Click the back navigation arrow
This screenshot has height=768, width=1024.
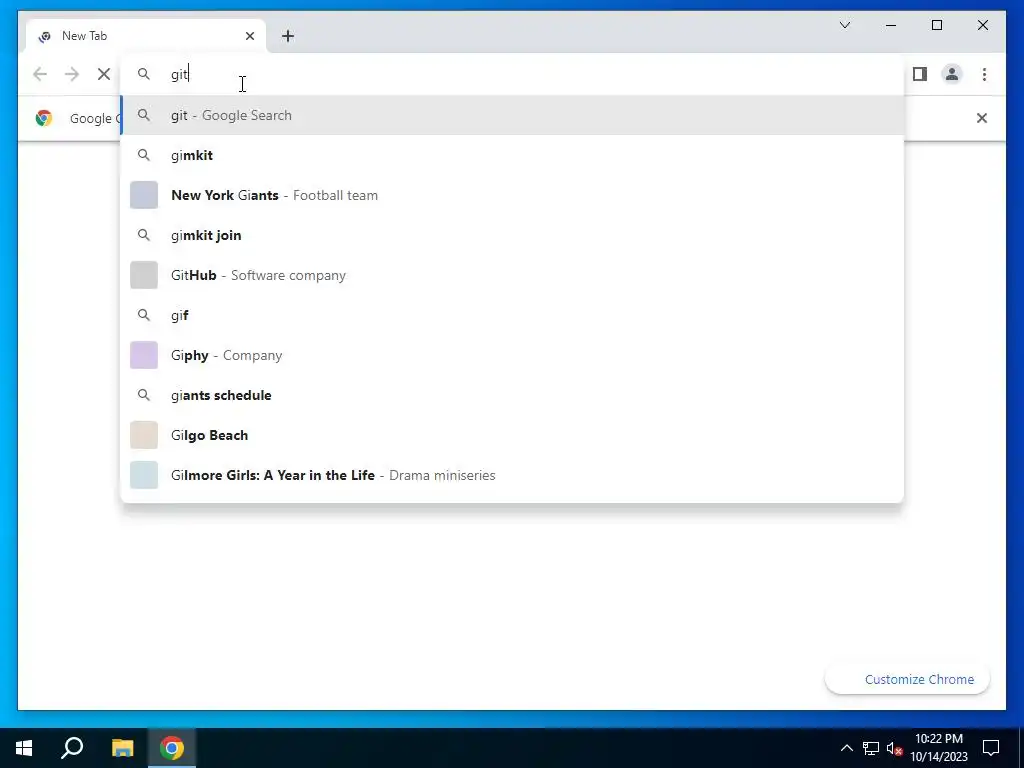[40, 74]
